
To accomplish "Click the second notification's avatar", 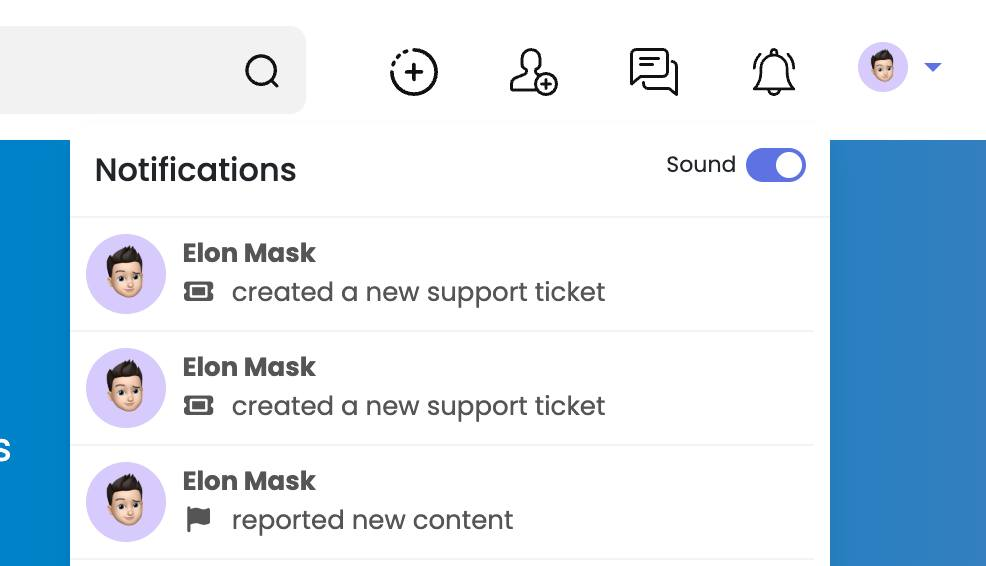I will point(126,388).
